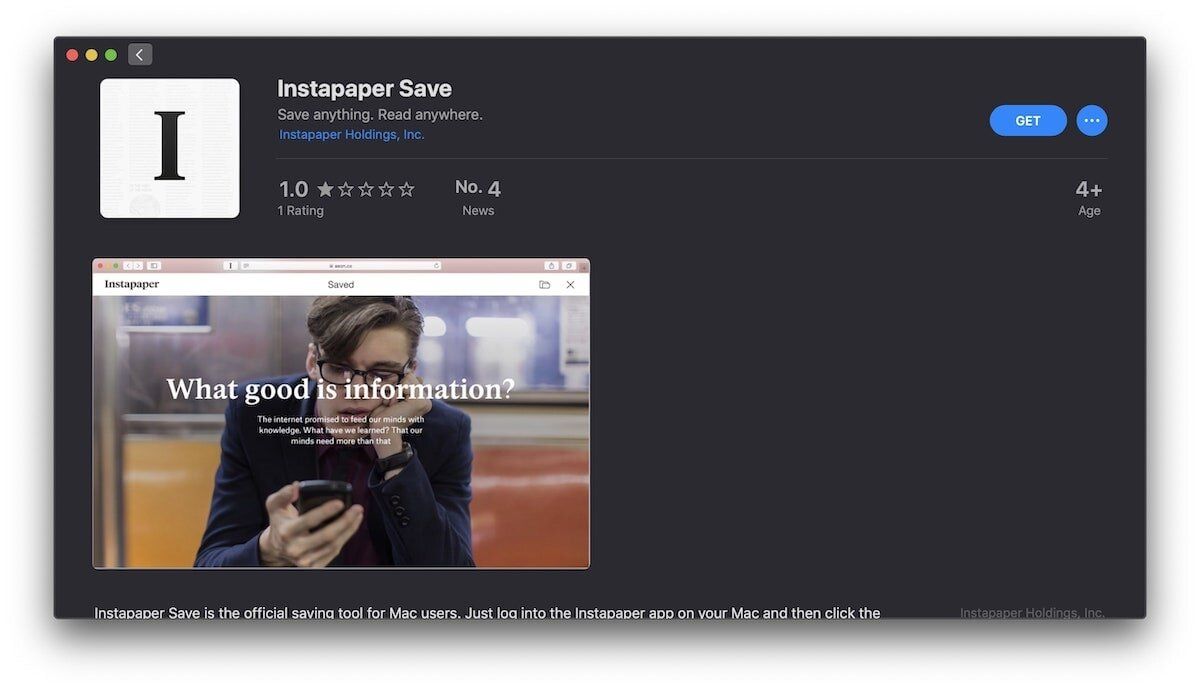1200x690 pixels.
Task: Click the Saved tab header in the screenshot
Action: 340,284
